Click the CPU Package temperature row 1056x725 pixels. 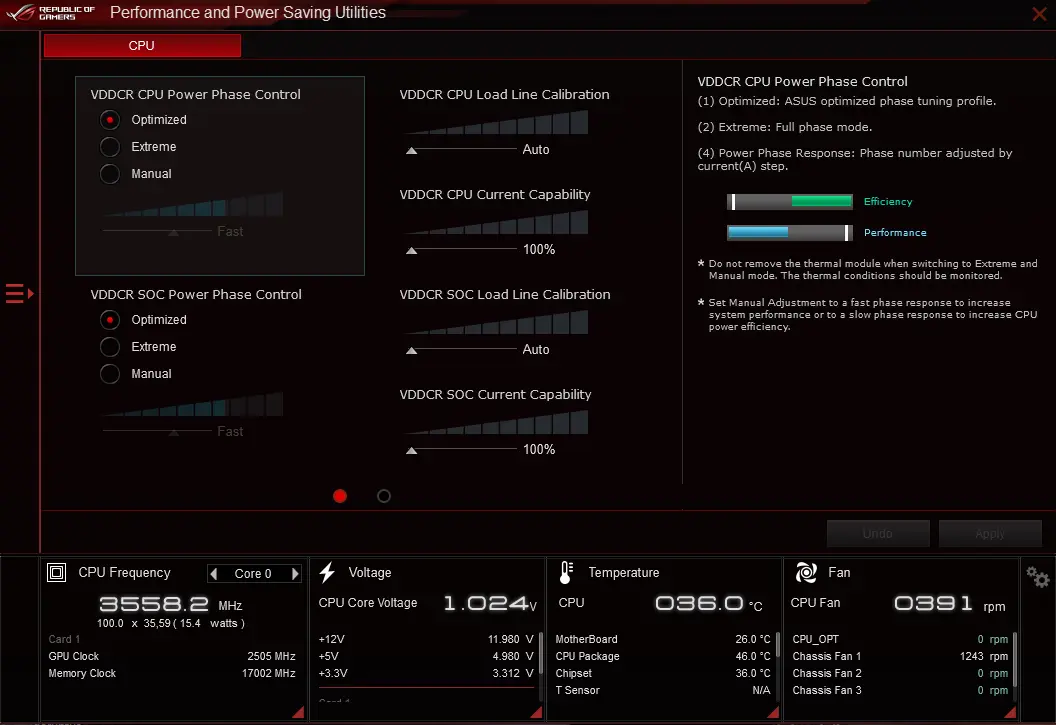click(663, 656)
